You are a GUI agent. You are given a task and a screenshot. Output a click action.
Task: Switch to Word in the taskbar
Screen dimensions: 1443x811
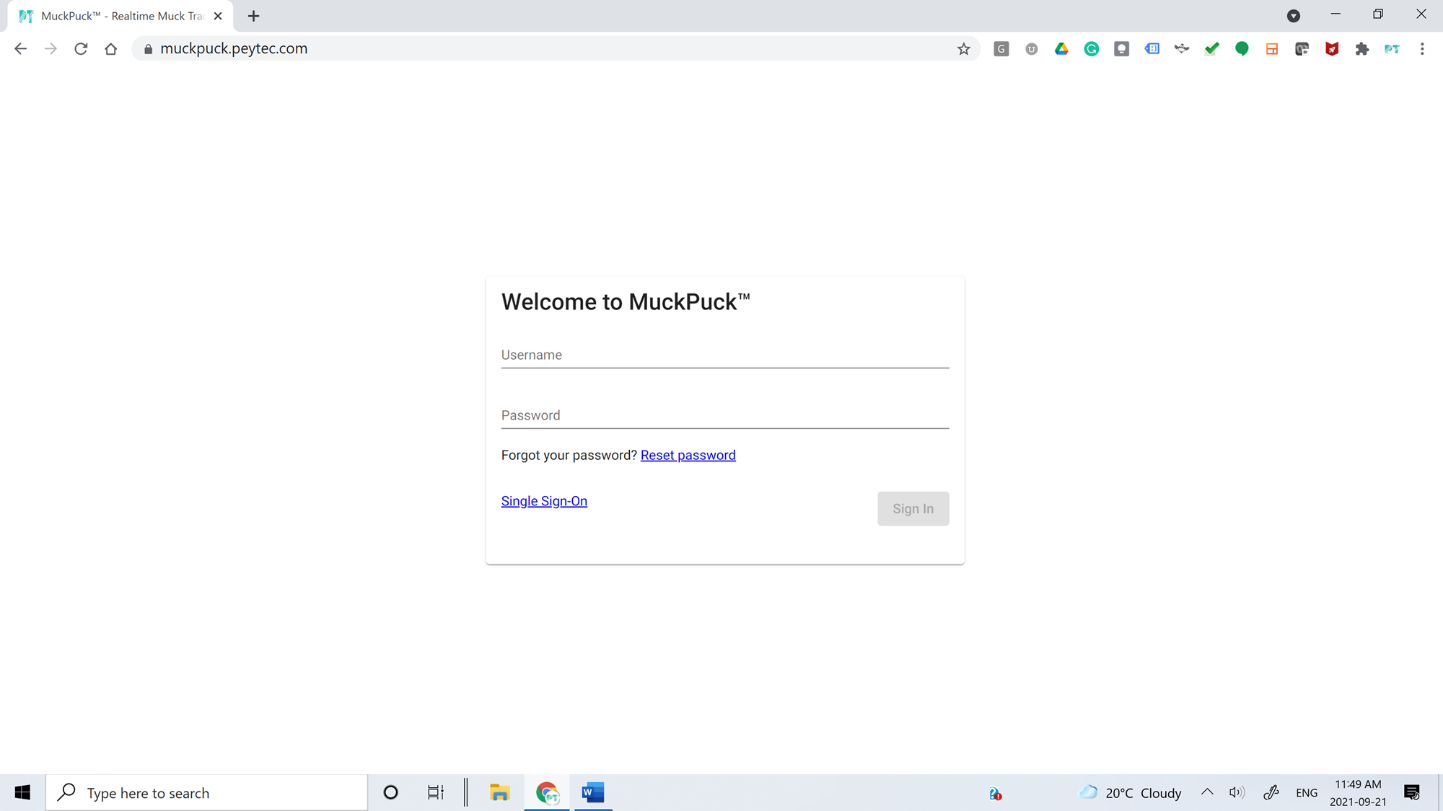point(593,793)
